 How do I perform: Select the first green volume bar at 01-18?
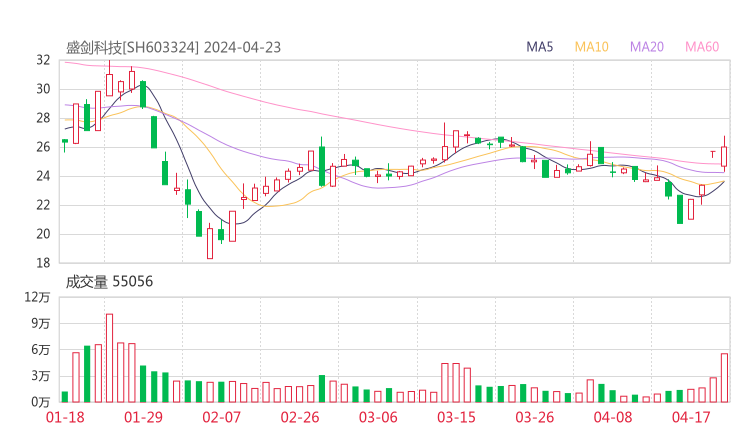point(65,397)
